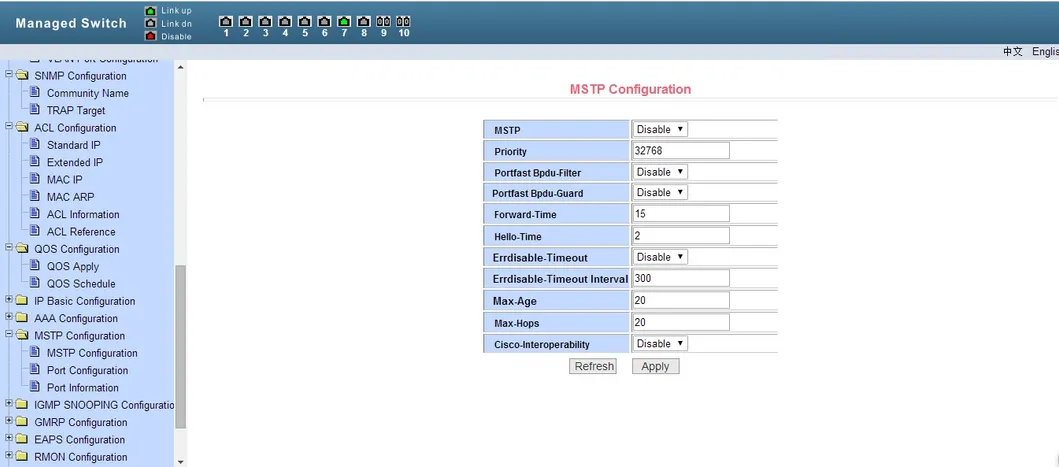Image resolution: width=1059 pixels, height=467 pixels.
Task: Click the QOS Configuration folder icon
Action: coord(22,249)
